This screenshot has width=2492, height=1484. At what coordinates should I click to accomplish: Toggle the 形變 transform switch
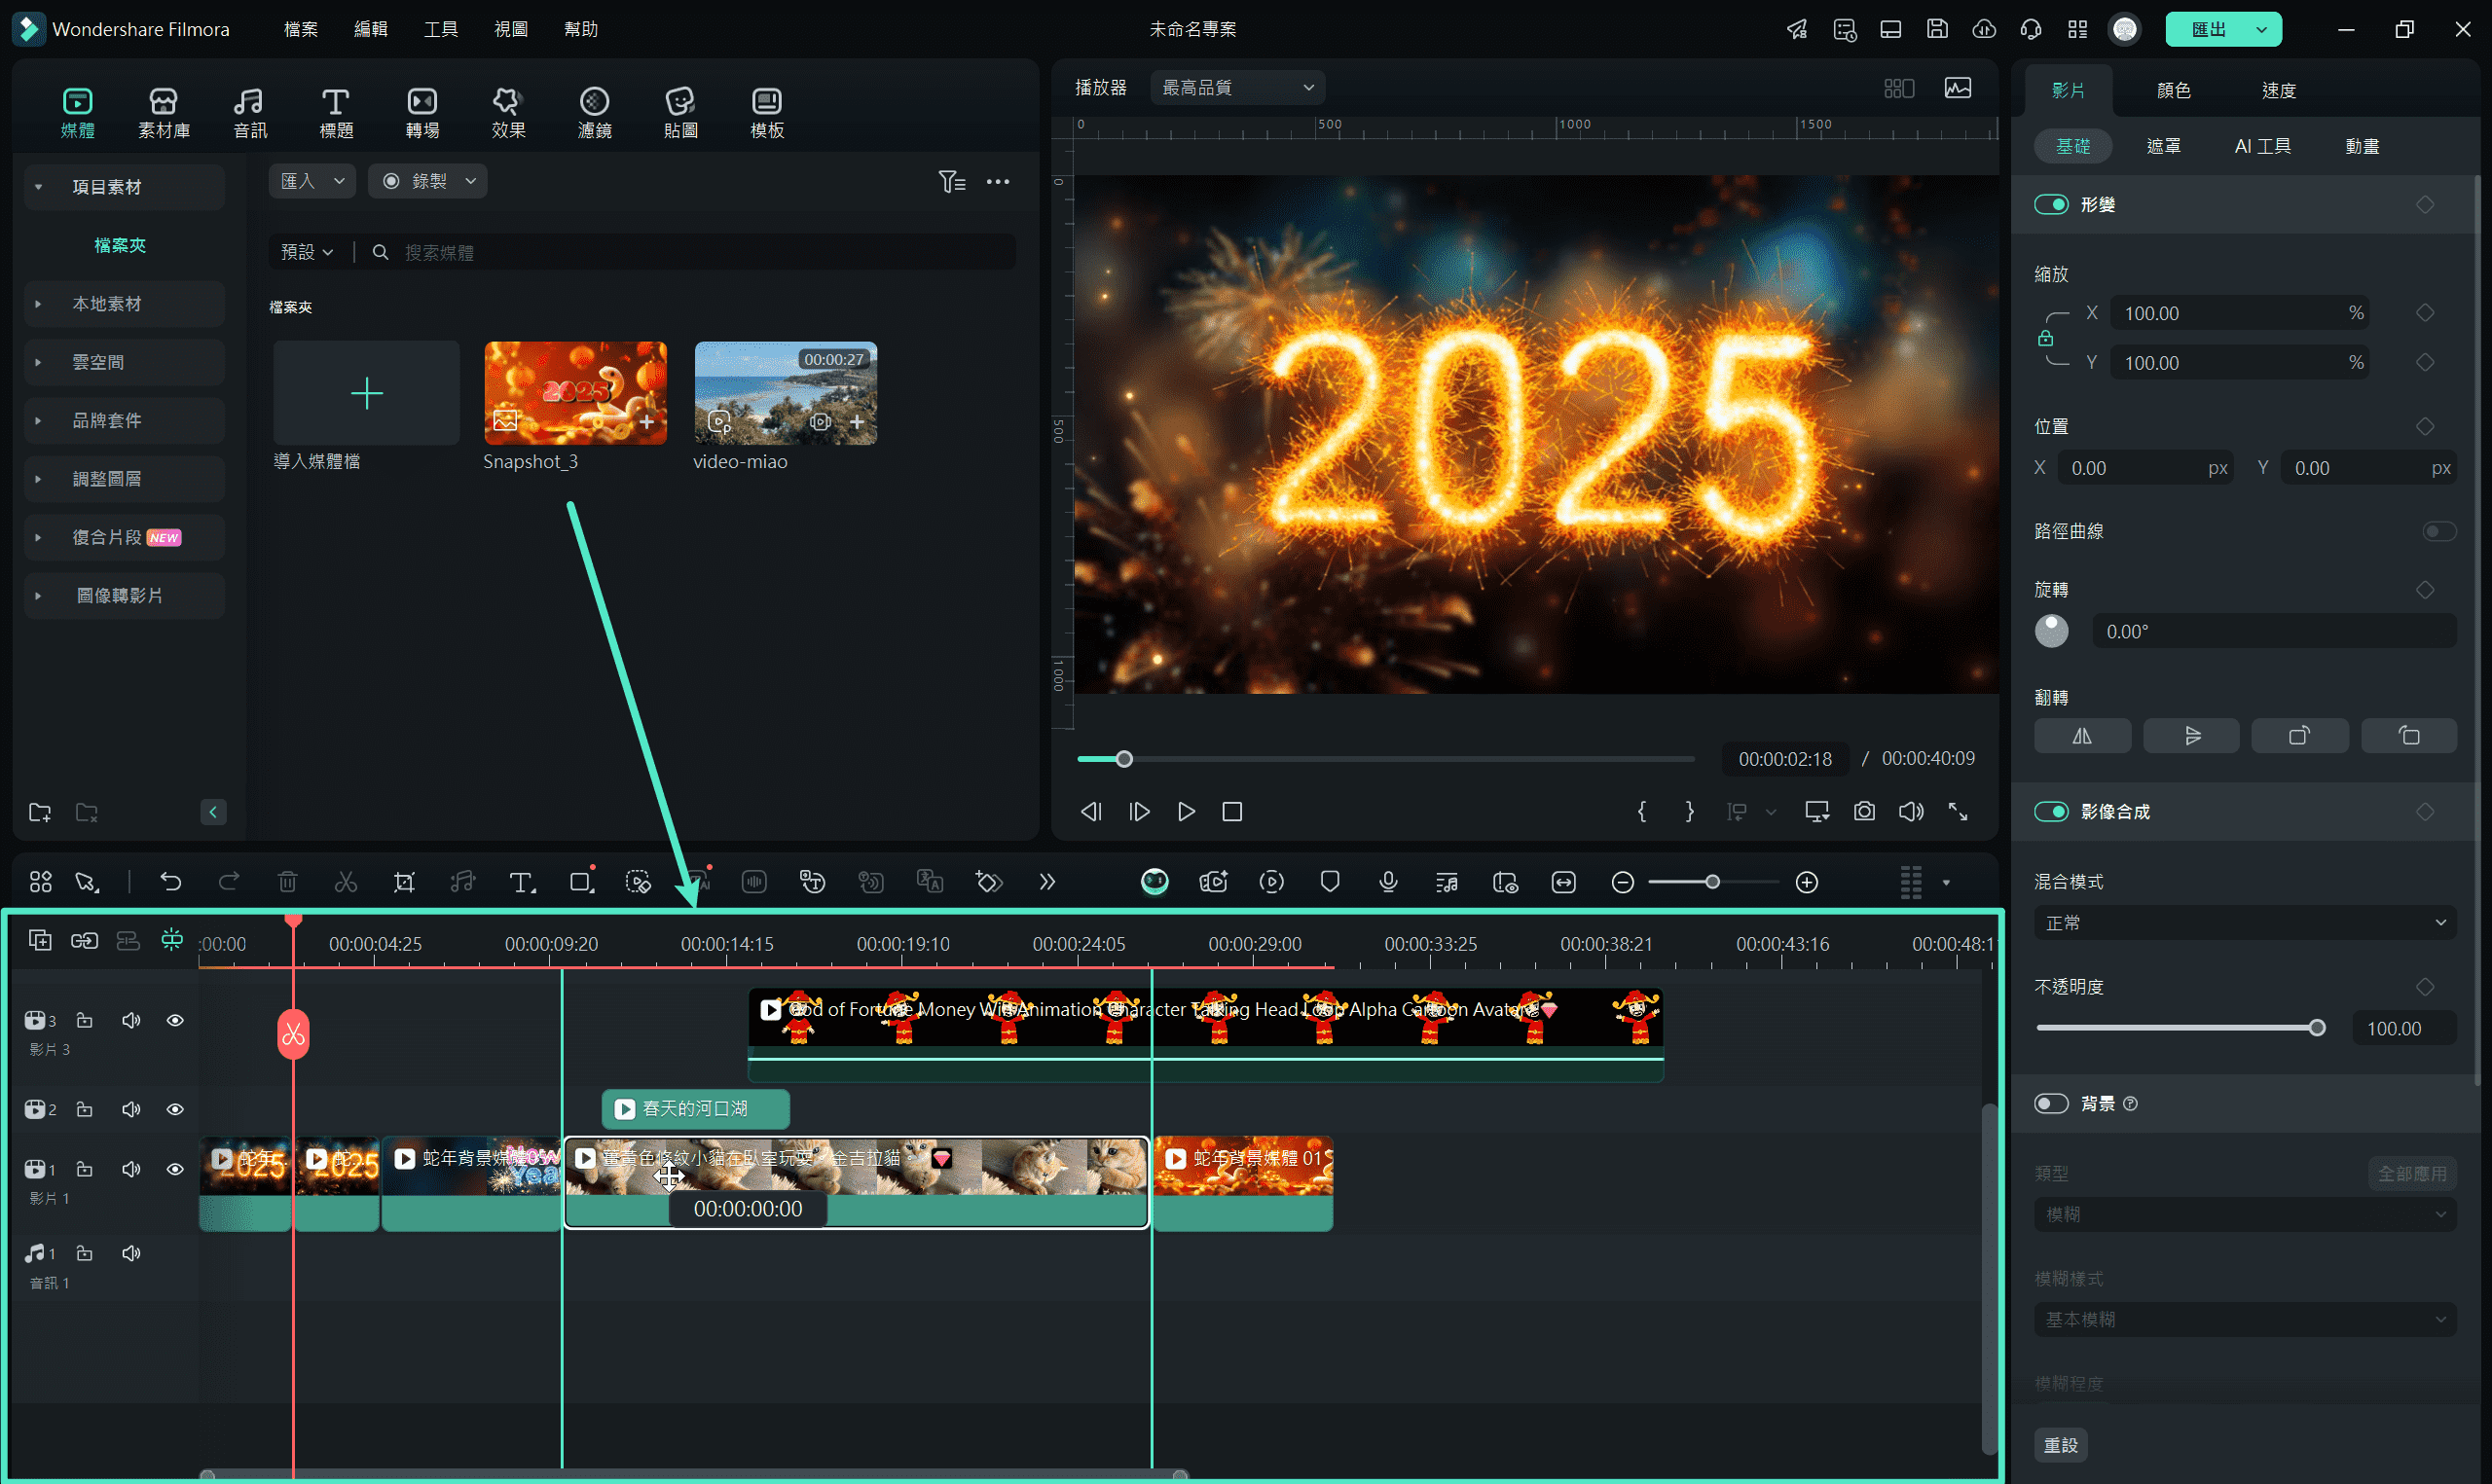[x=2051, y=204]
